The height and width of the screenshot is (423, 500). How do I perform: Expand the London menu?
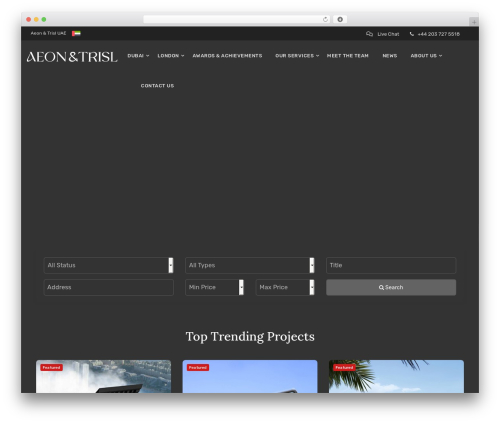coord(171,56)
